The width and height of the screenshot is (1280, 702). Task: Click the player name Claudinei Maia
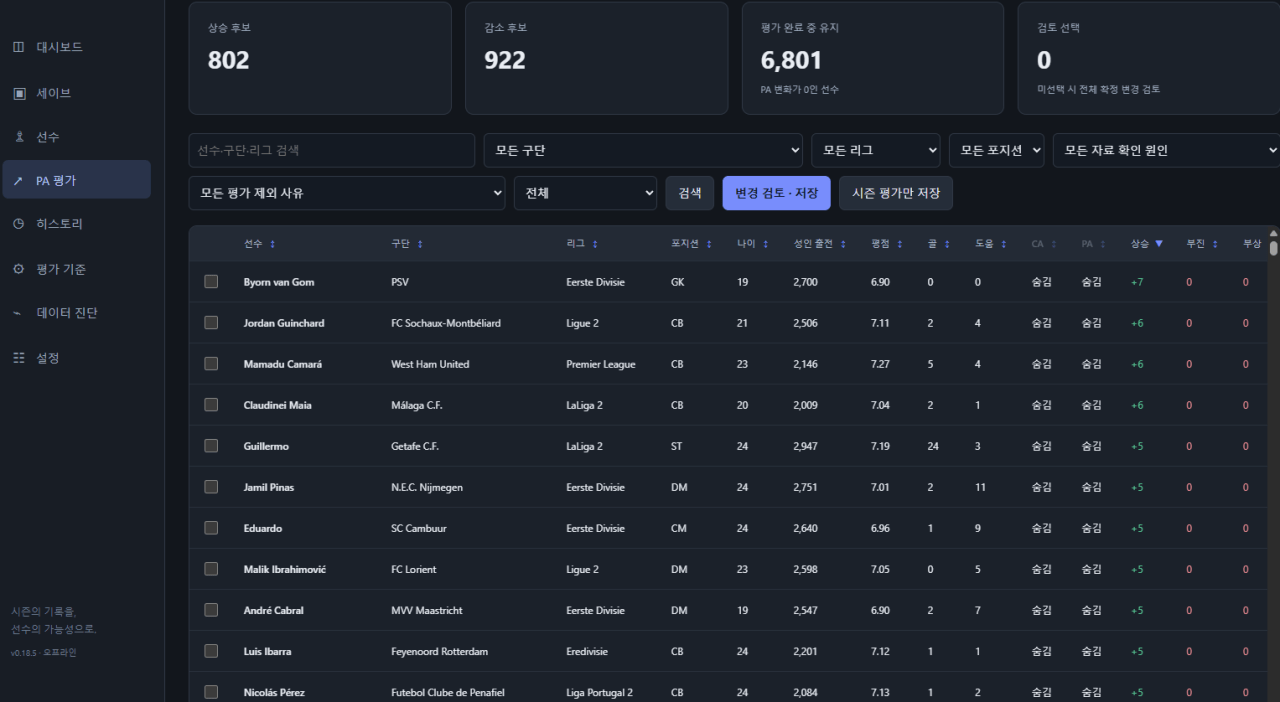click(x=278, y=405)
